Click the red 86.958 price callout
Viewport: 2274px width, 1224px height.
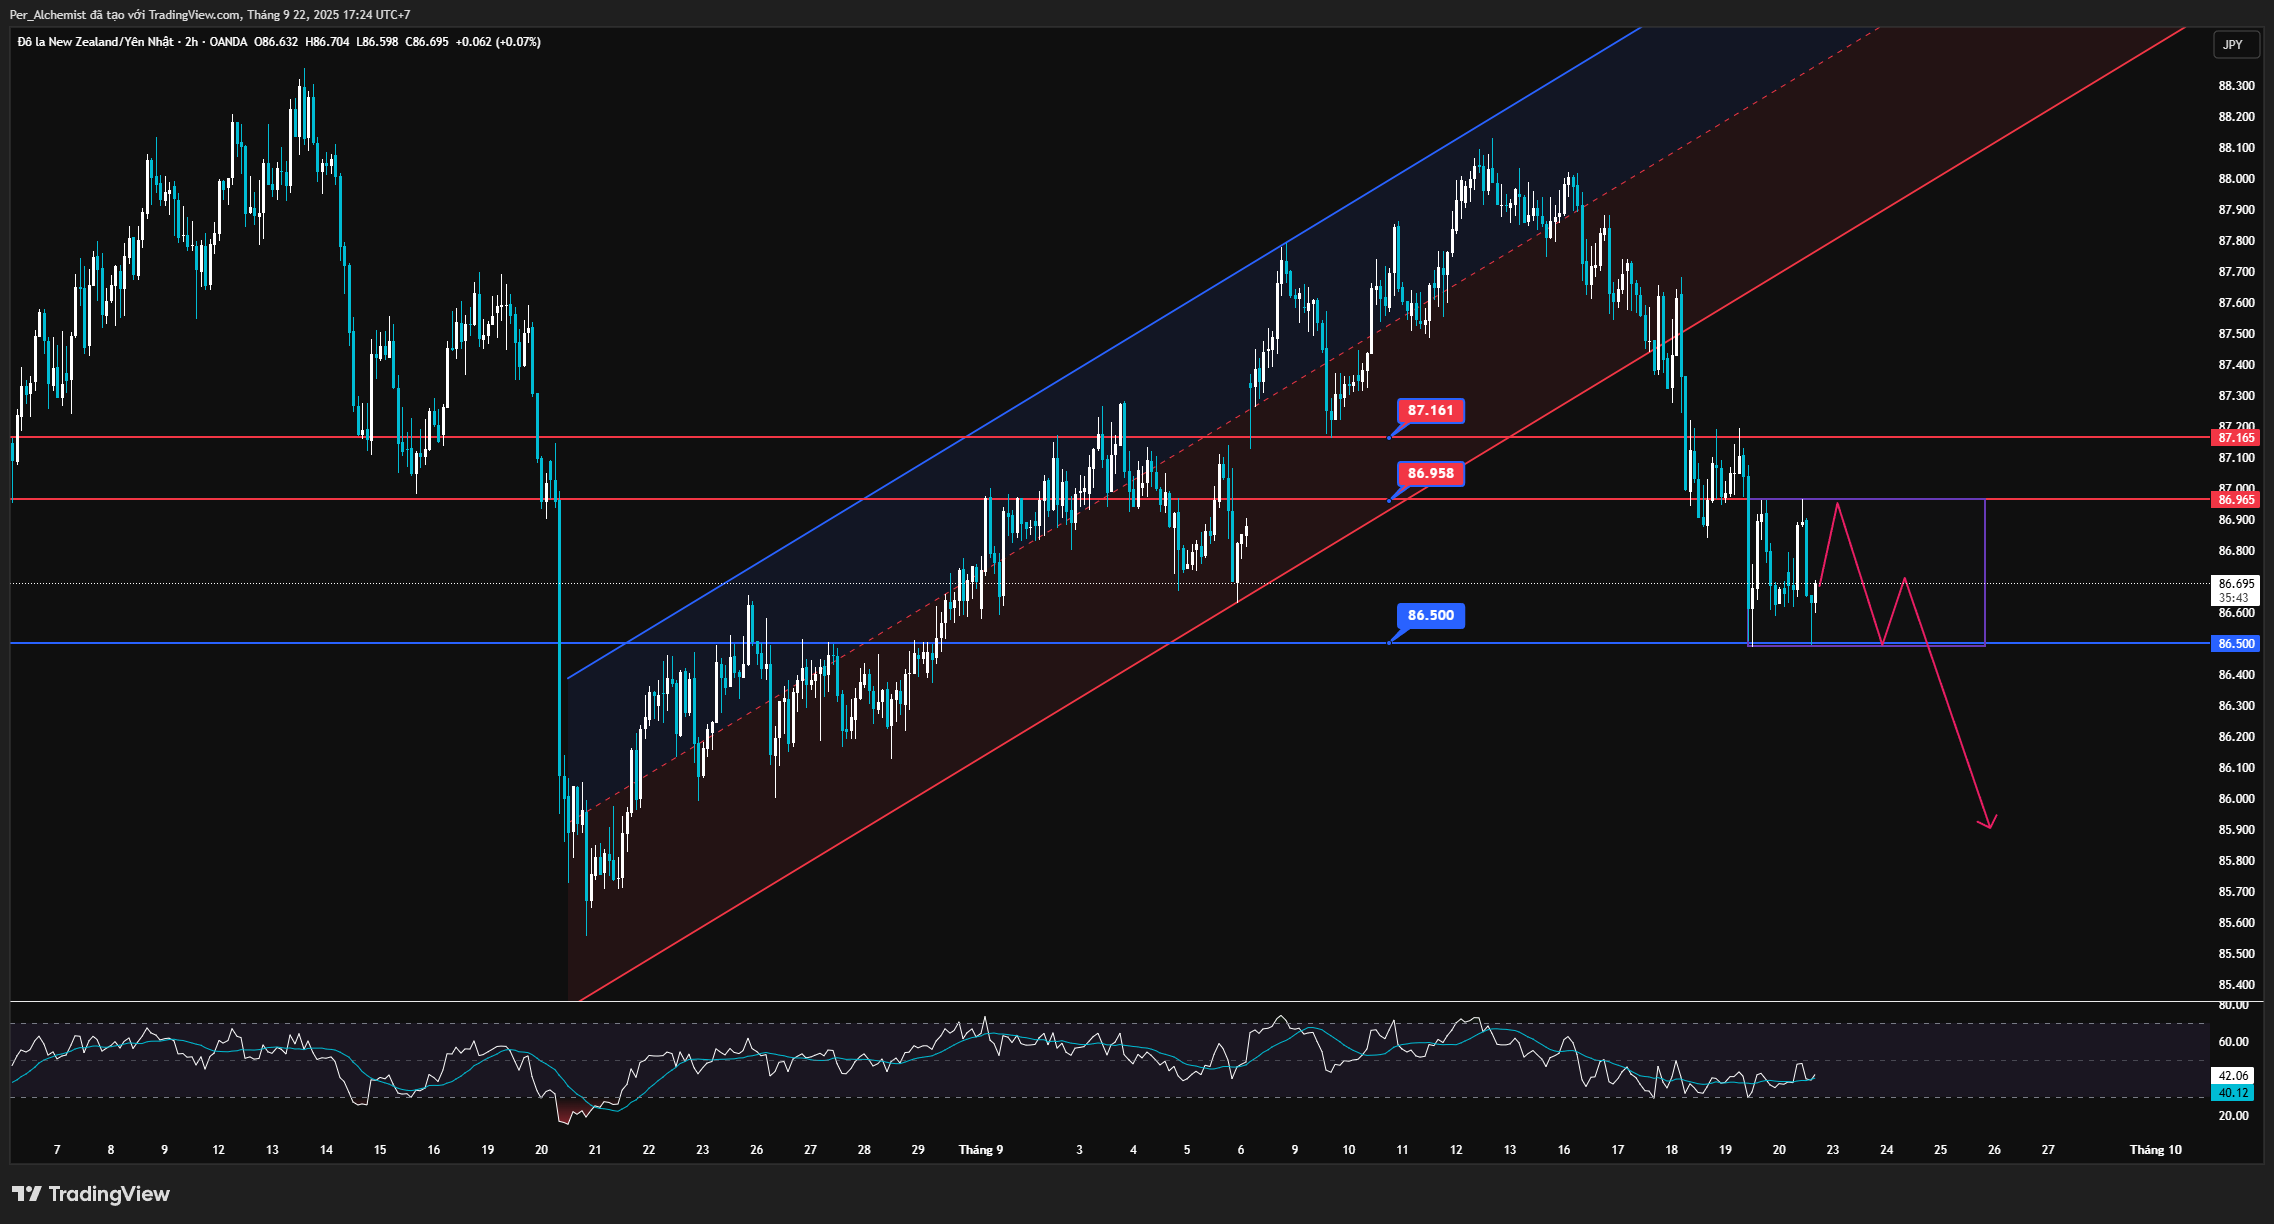[1431, 473]
